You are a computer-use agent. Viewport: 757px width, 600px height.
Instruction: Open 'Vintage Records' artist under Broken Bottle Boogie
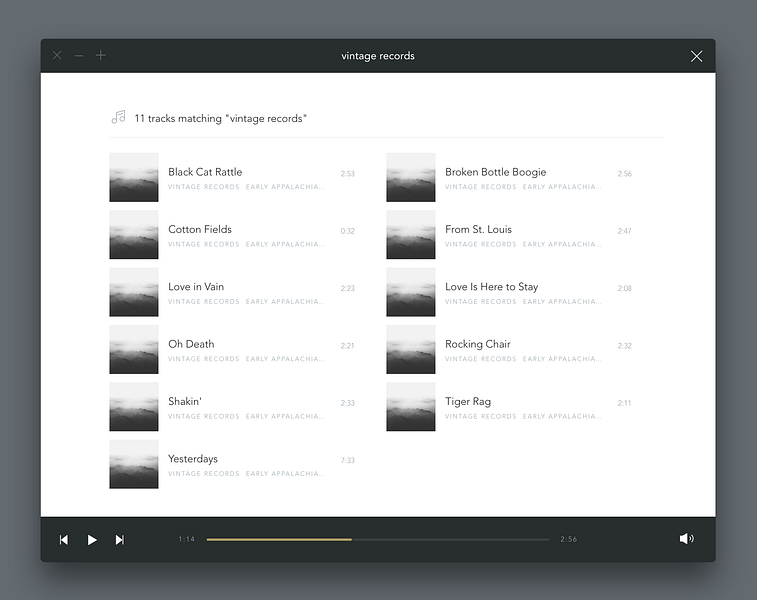[x=481, y=187]
